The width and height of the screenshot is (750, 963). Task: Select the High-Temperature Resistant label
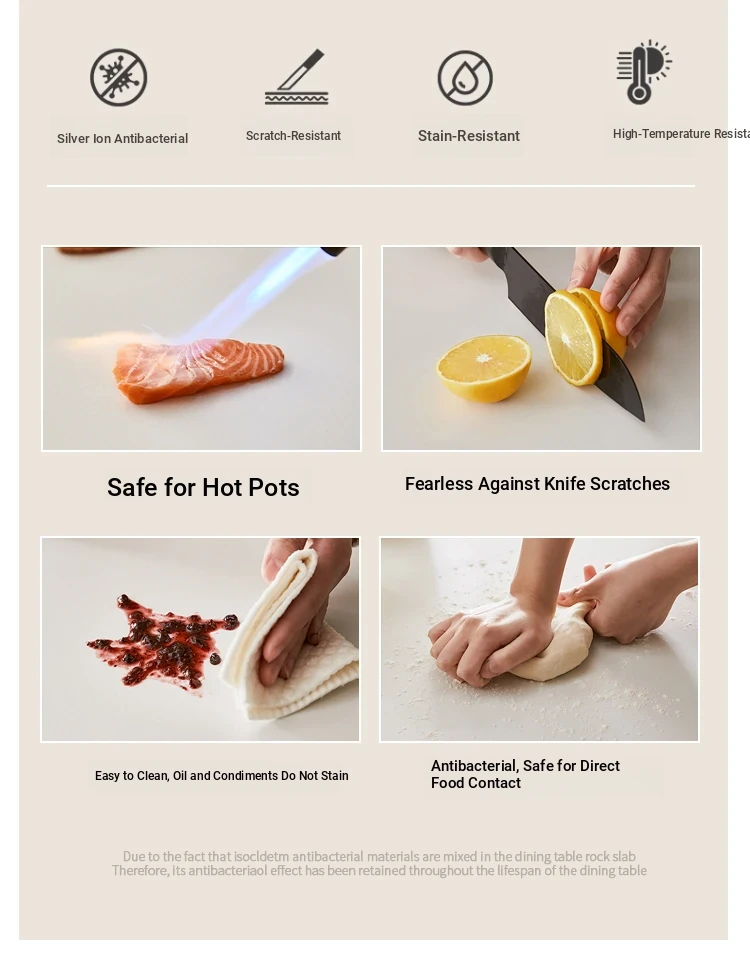click(681, 134)
